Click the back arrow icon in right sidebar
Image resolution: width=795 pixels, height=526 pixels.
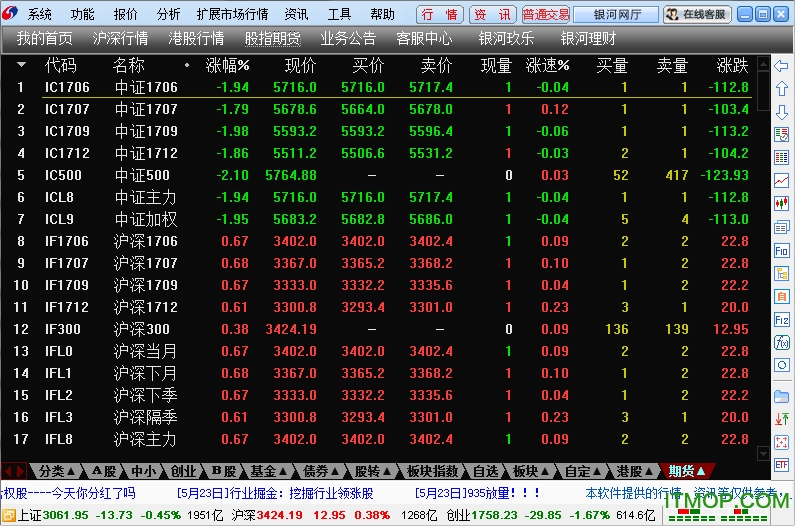tap(781, 65)
